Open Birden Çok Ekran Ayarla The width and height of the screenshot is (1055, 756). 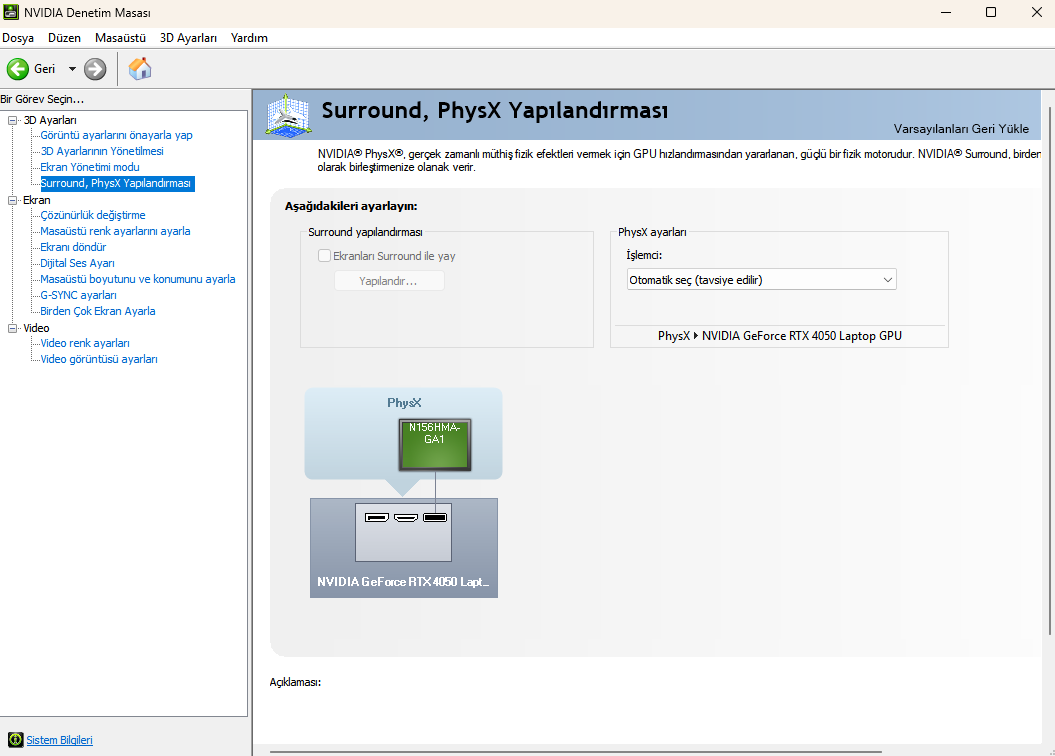98,311
